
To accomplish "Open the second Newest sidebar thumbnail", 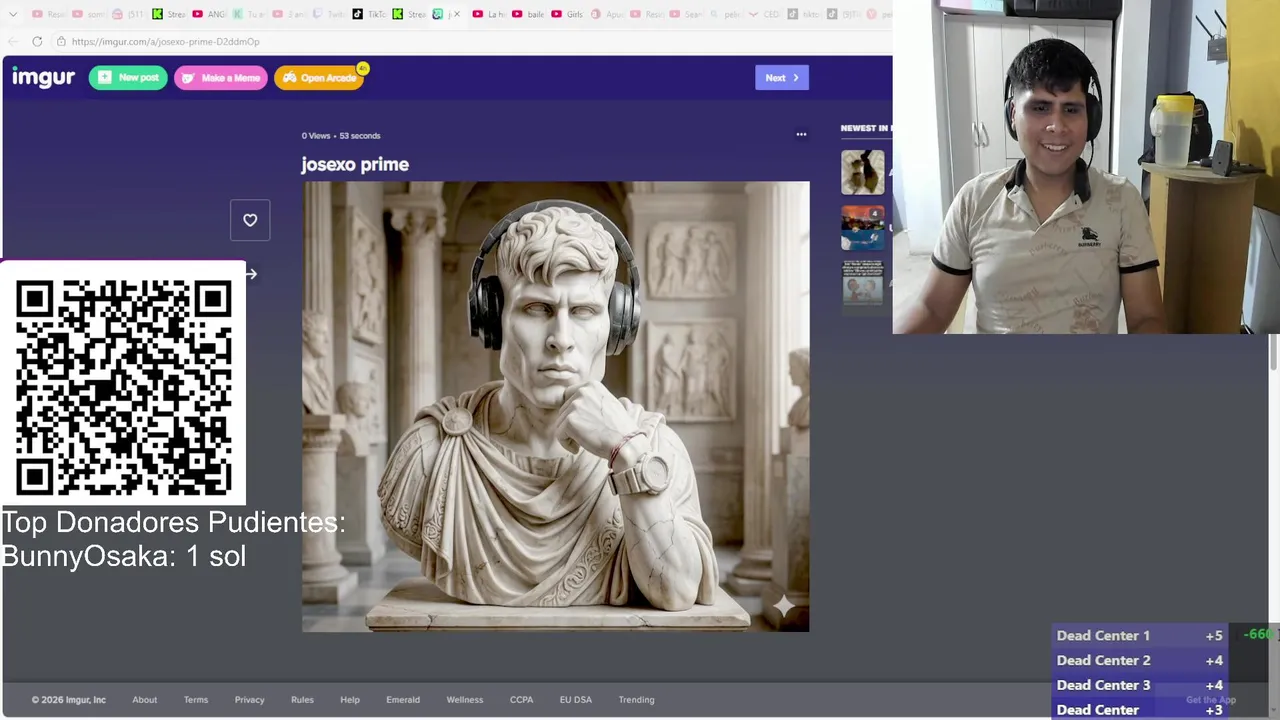I will pyautogui.click(x=862, y=228).
